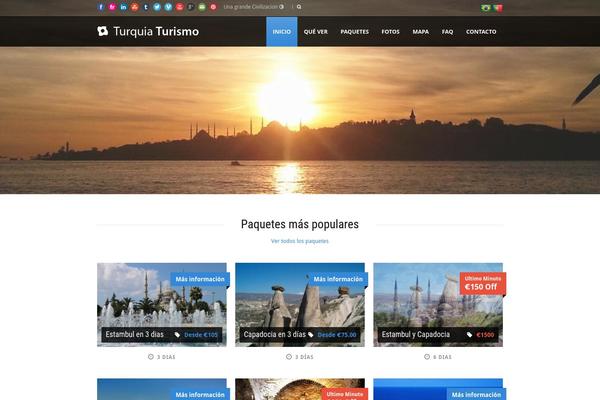Click the price tag icon on Capadocia en 3 días
600x400 pixels.
[311, 335]
